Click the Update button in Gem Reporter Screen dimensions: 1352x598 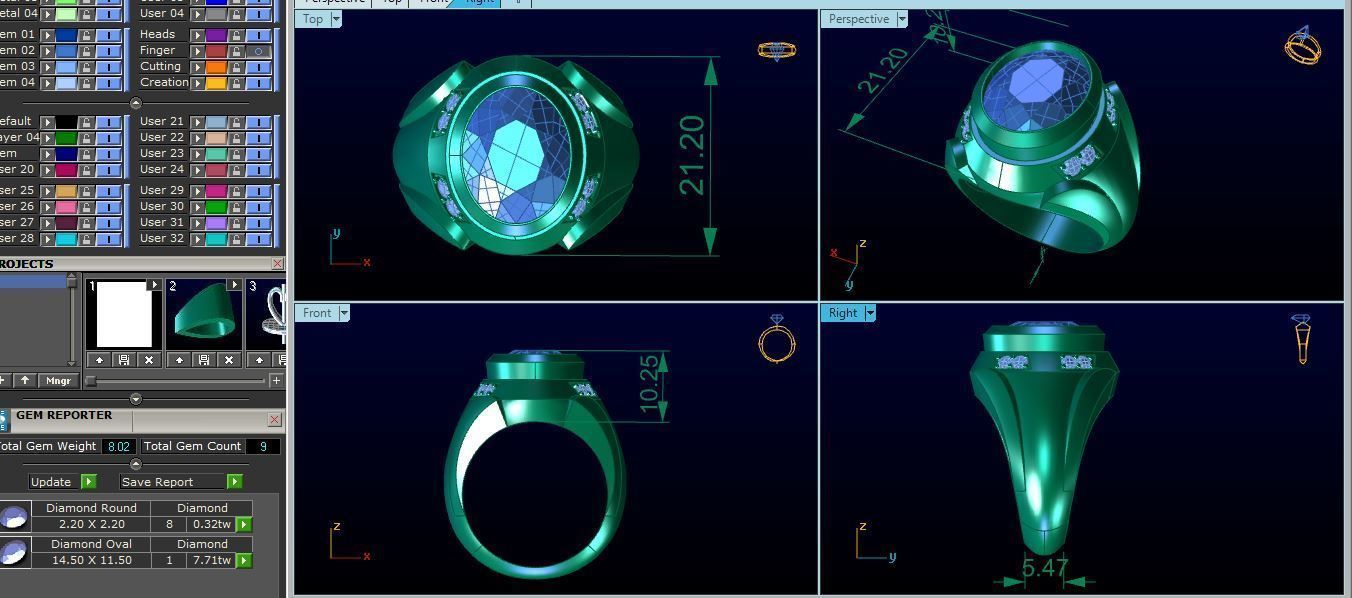coord(52,482)
